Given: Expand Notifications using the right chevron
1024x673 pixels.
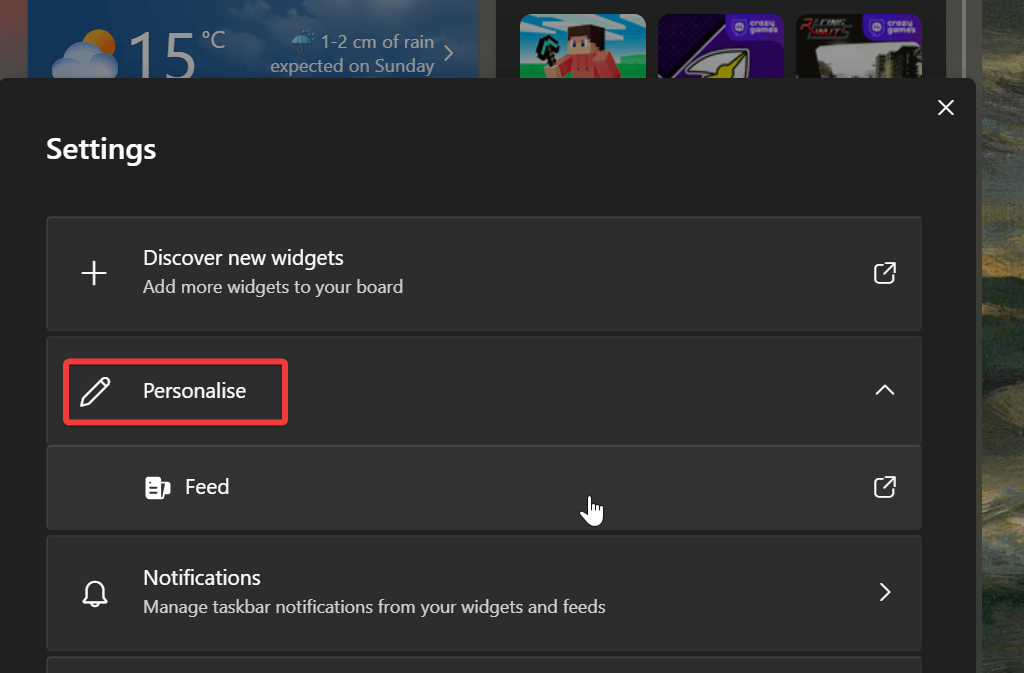Looking at the screenshot, I should [x=884, y=592].
